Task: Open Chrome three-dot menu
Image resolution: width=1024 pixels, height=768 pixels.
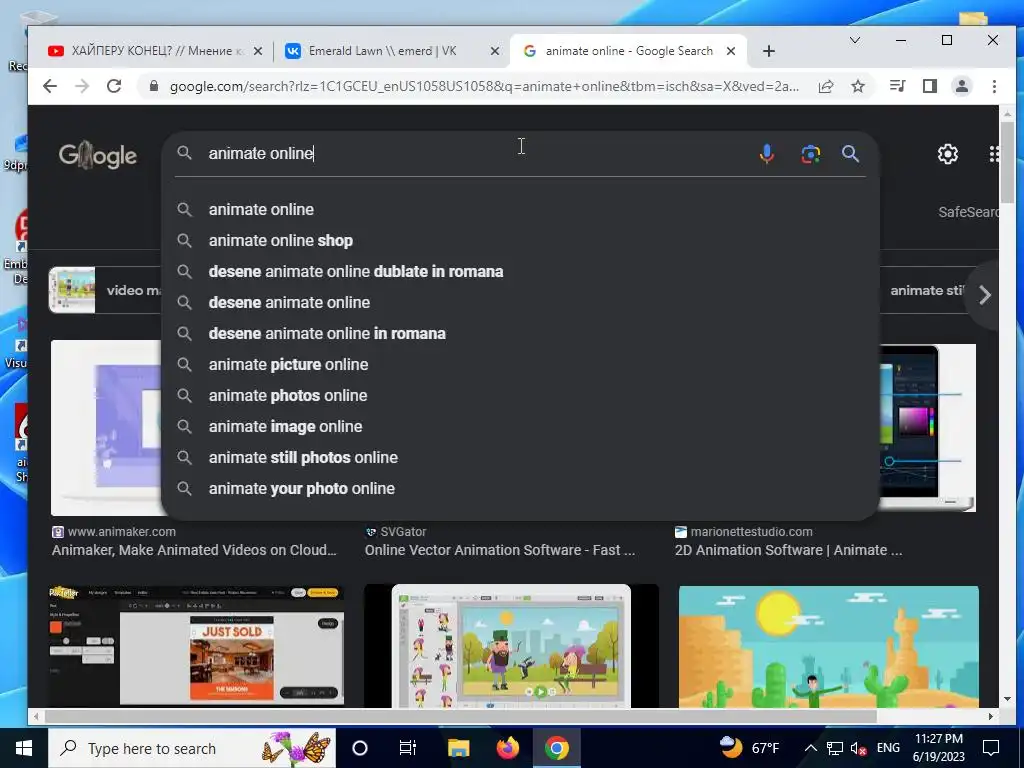Action: click(x=994, y=86)
